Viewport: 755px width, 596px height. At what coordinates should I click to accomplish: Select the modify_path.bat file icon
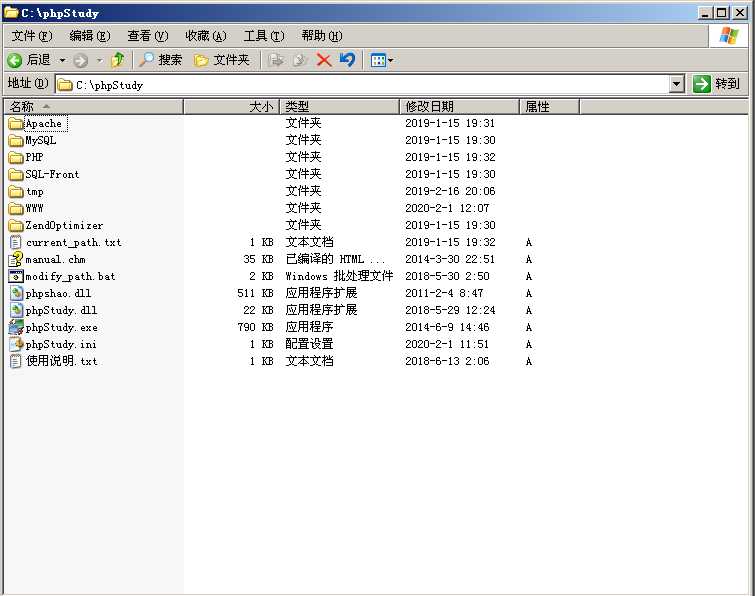(16, 276)
